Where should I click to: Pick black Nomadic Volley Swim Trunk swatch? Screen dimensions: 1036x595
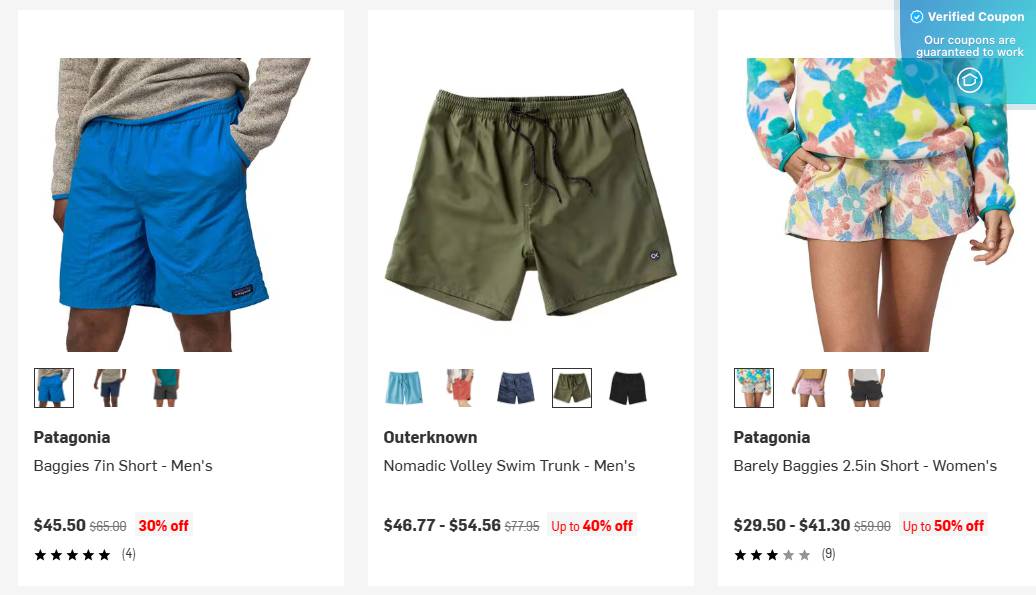click(x=628, y=388)
